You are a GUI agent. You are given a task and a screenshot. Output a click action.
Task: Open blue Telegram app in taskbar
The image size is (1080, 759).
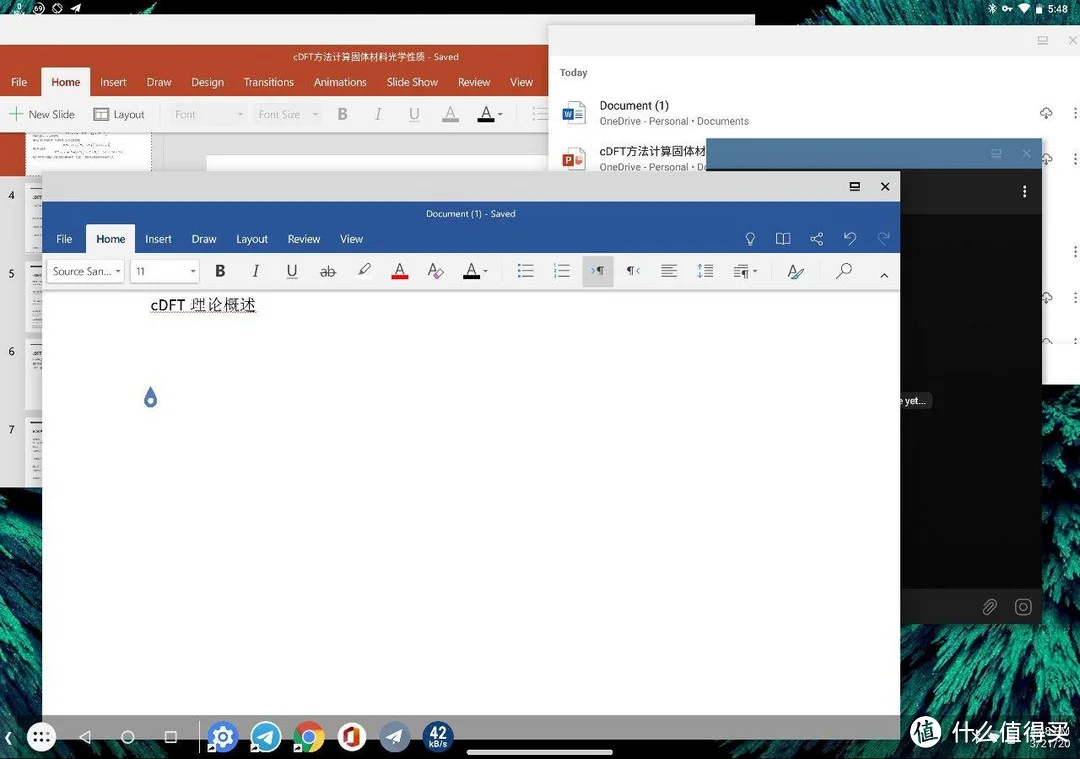pyautogui.click(x=265, y=737)
